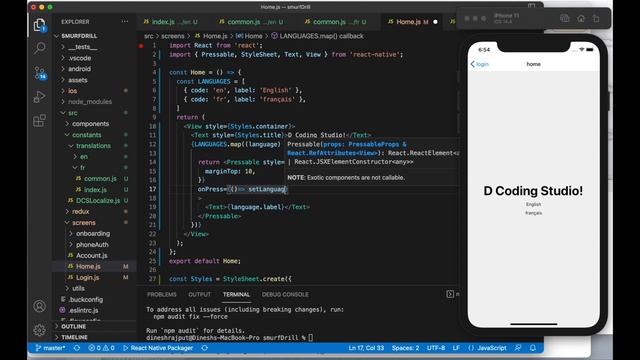The image size is (640, 360).
Task: Click Ln 17, Col 33 cursor position
Action: point(366,348)
